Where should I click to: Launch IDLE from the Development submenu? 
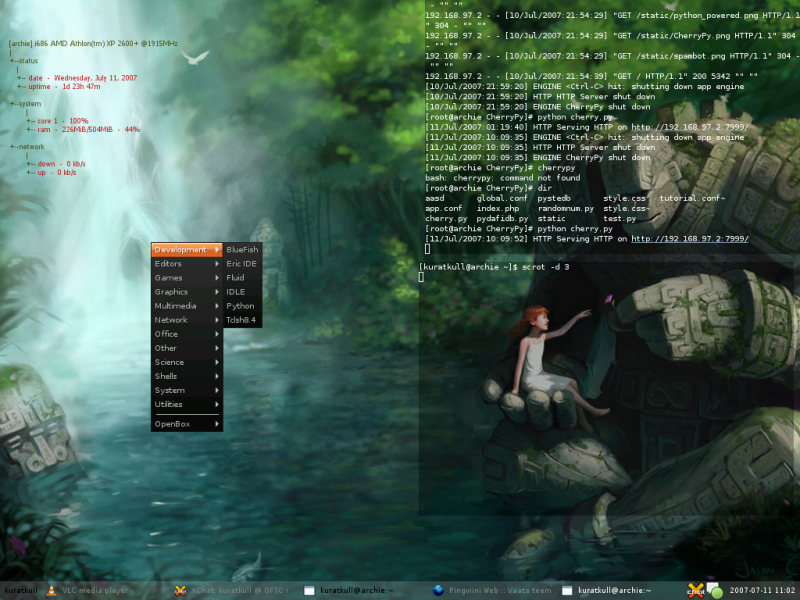click(242, 292)
